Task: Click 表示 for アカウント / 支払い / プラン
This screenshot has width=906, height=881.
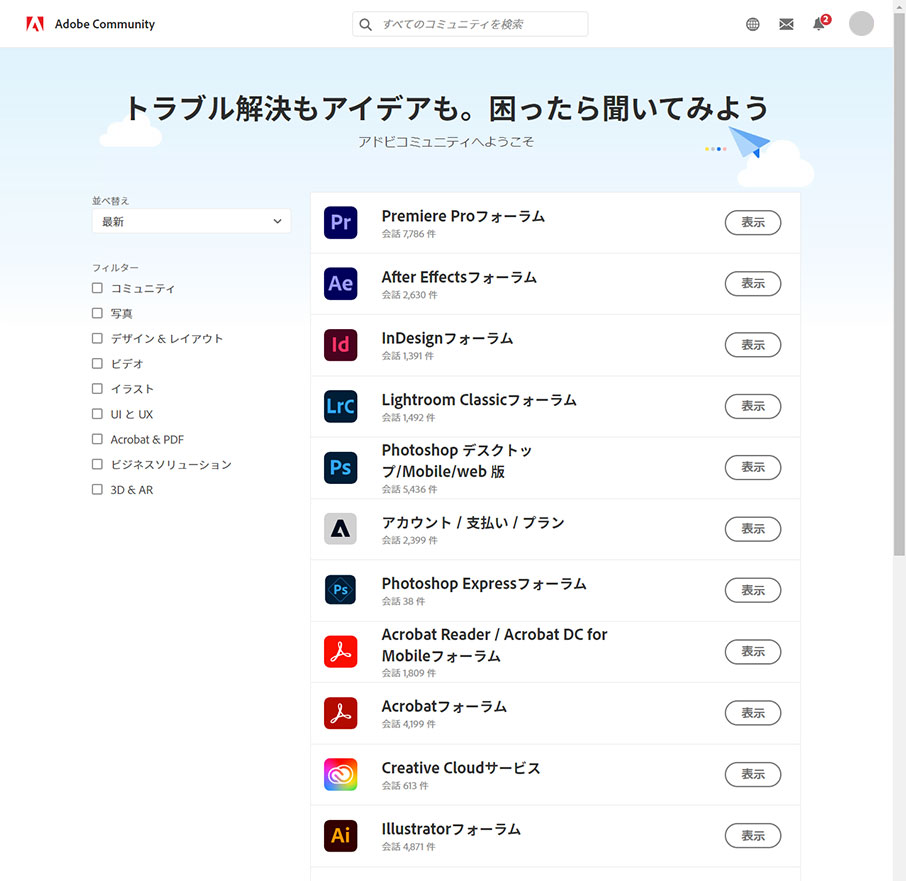Action: click(x=753, y=529)
